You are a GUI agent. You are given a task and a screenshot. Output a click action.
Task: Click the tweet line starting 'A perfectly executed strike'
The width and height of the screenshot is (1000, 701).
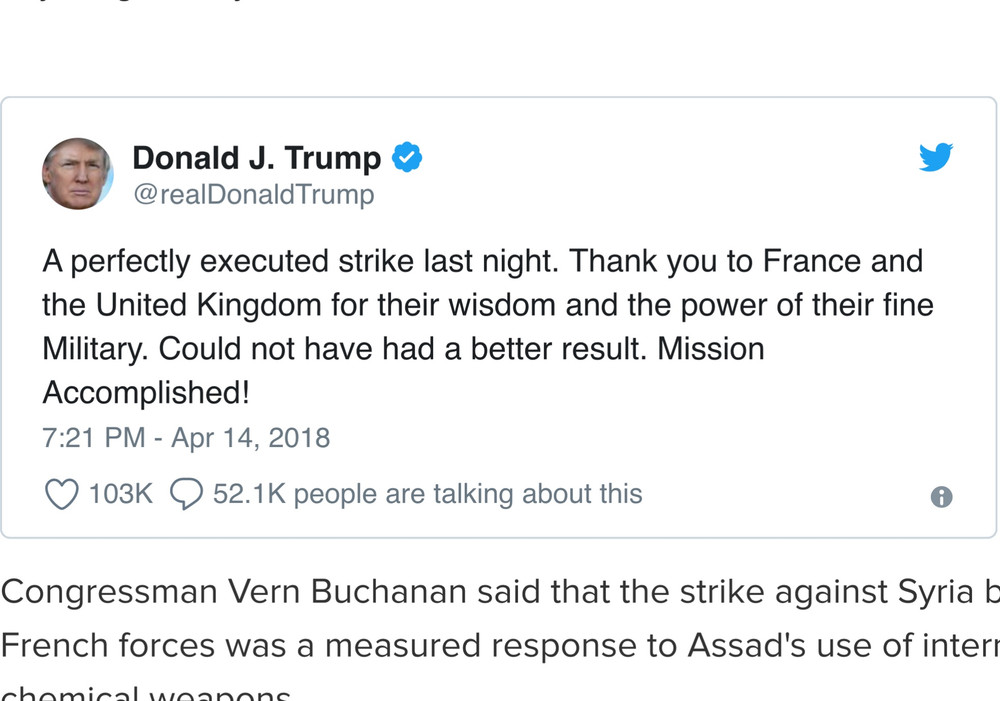click(482, 261)
